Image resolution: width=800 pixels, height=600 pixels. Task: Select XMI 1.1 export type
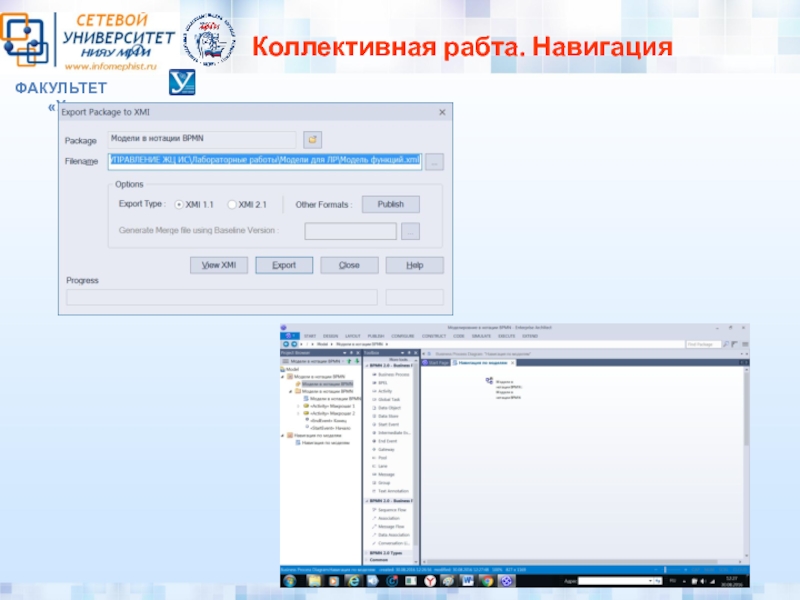pyautogui.click(x=180, y=204)
